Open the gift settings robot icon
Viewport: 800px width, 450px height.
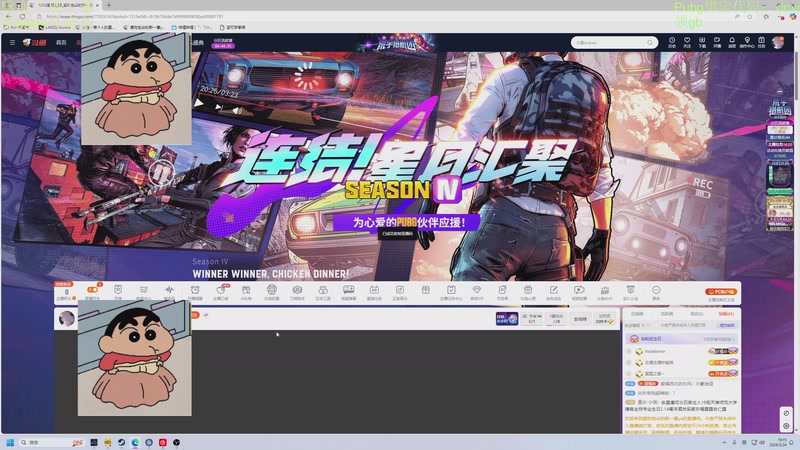point(271,292)
